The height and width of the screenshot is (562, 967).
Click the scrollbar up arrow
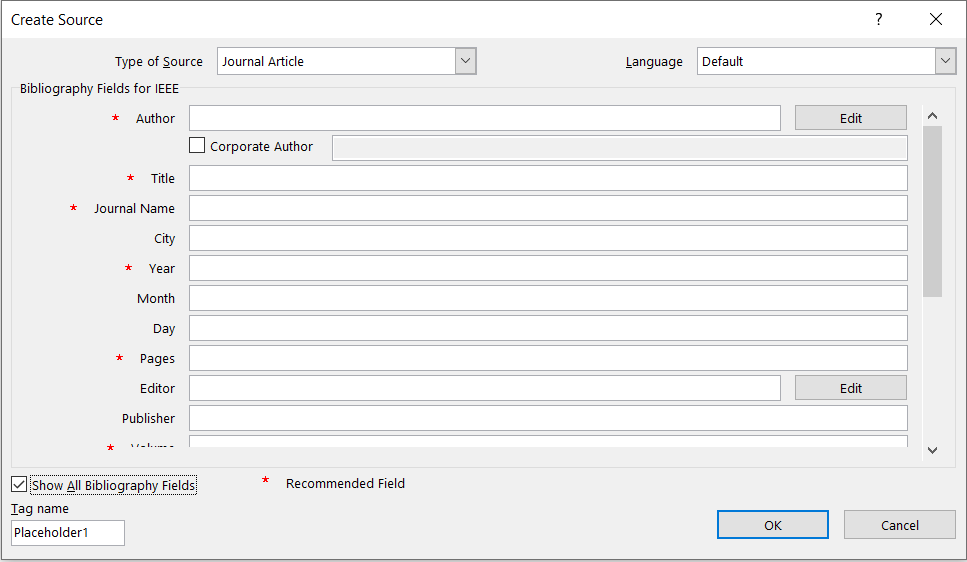(932, 116)
